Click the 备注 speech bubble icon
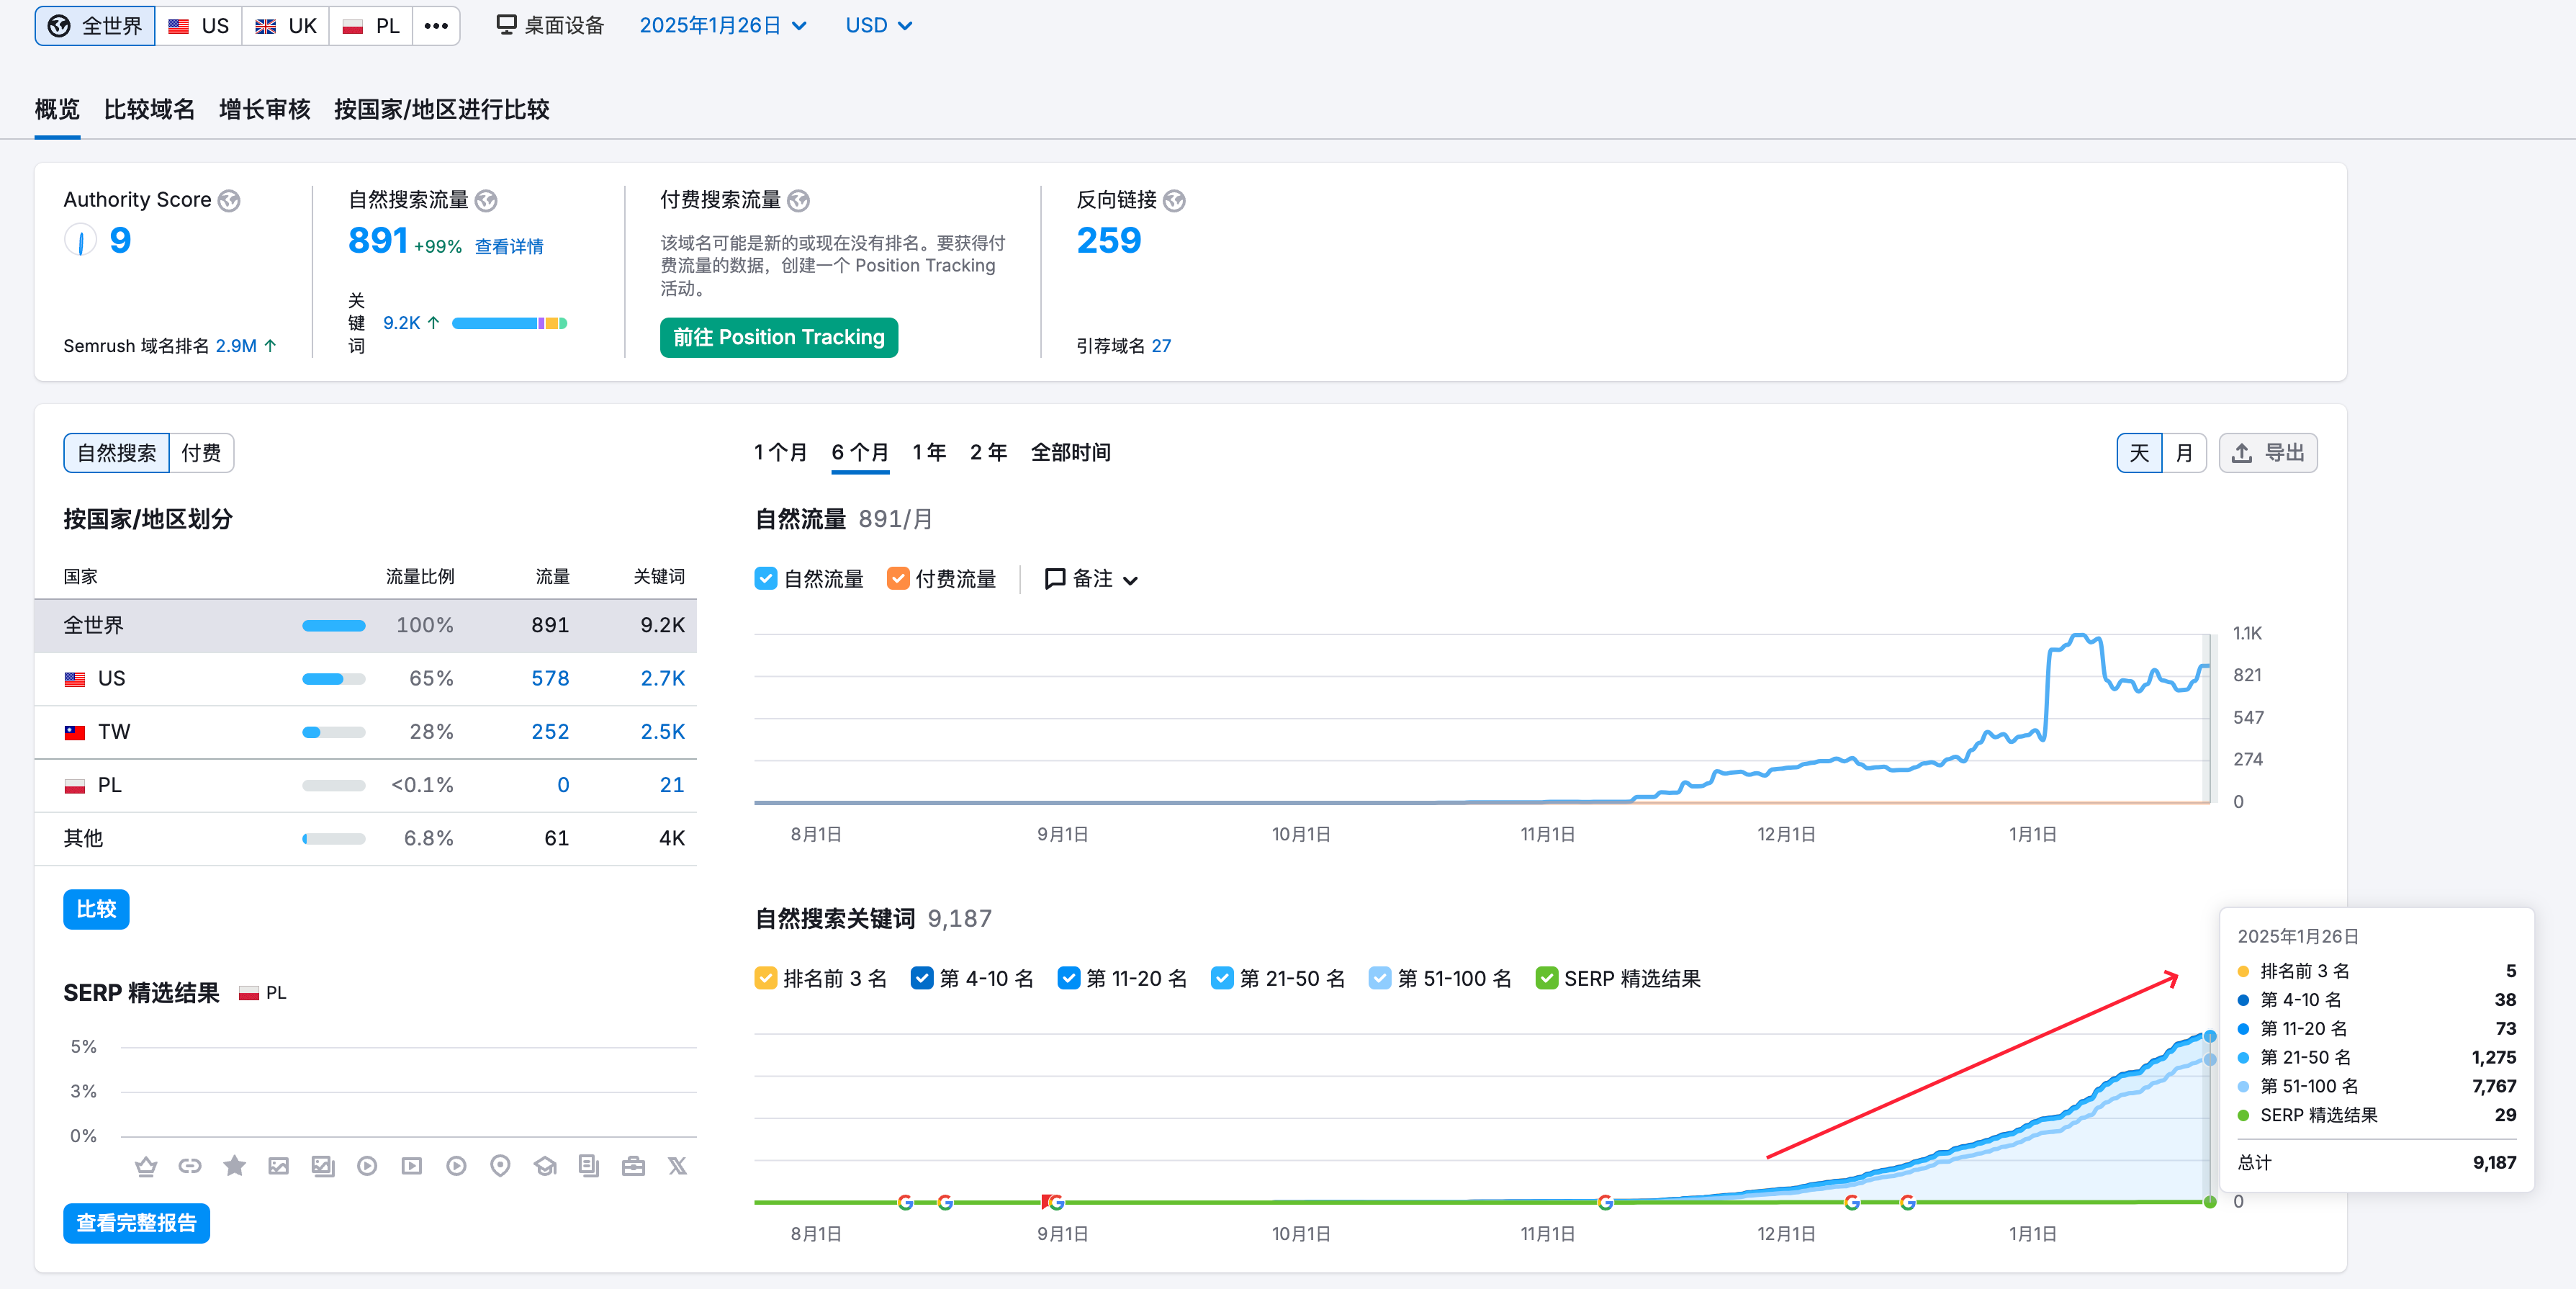 [x=1054, y=579]
